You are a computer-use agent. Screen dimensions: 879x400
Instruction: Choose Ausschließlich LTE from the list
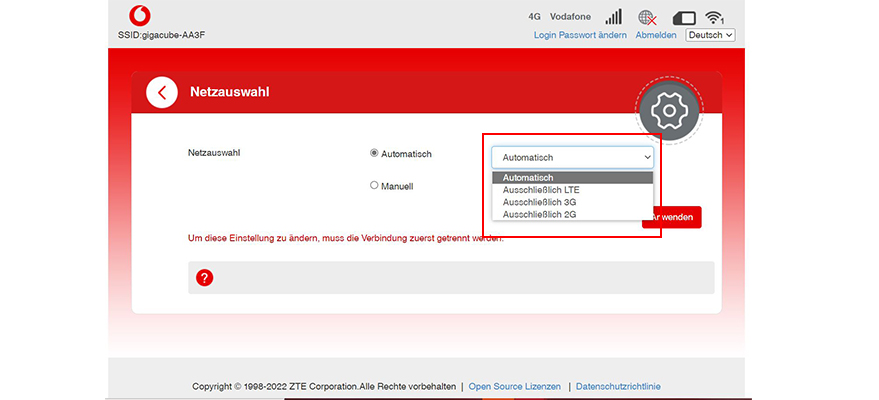click(541, 190)
